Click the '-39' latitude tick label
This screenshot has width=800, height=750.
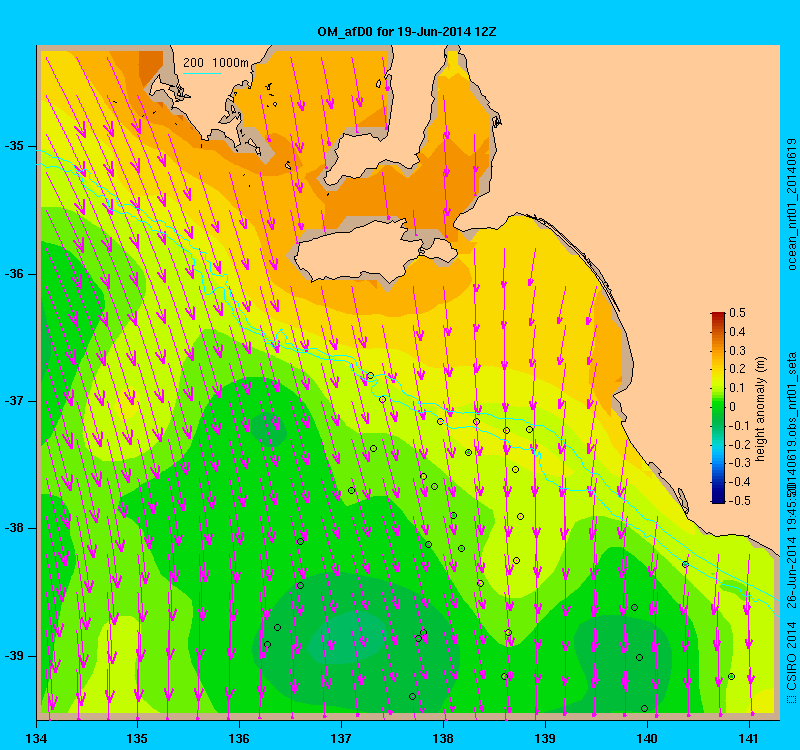14,656
